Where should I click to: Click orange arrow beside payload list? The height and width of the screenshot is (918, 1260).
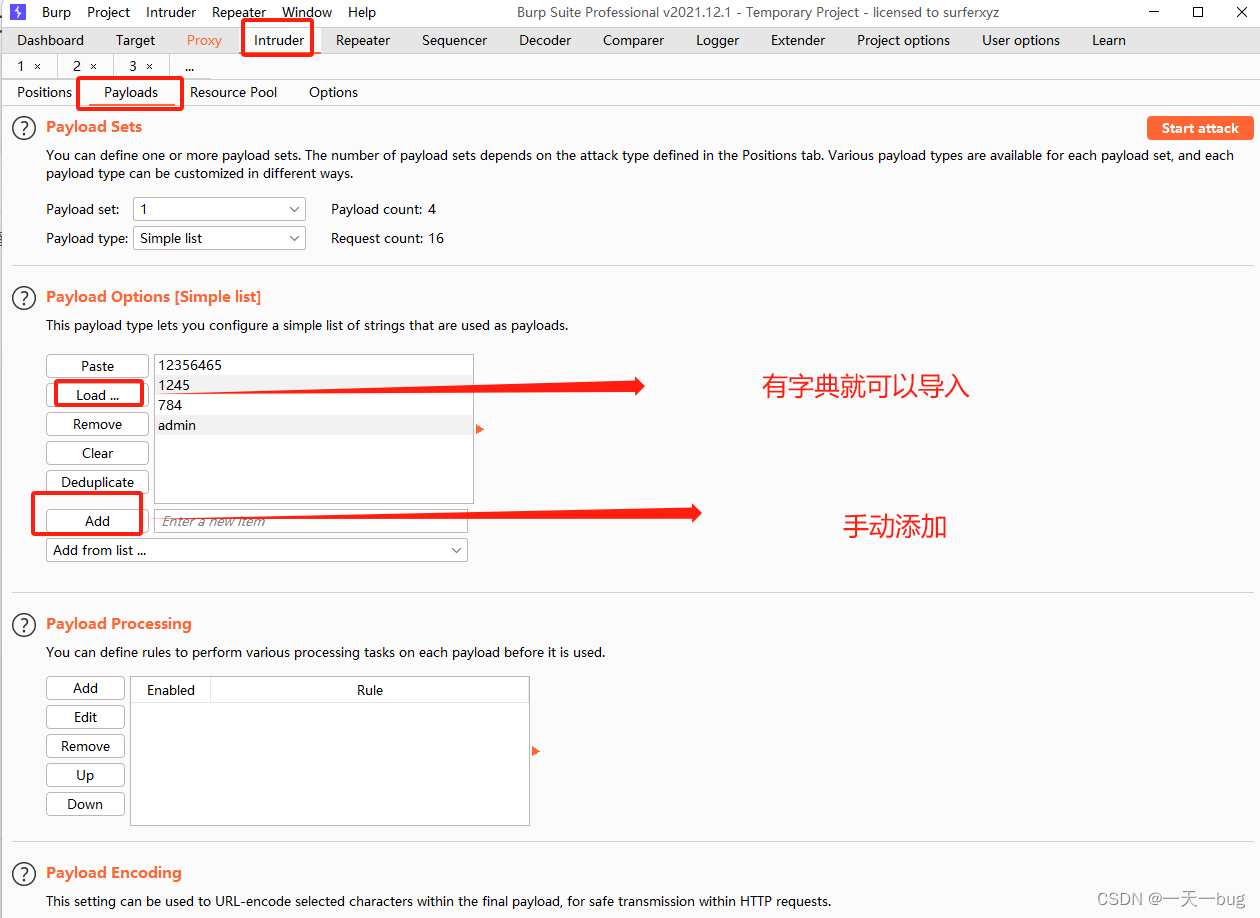480,429
